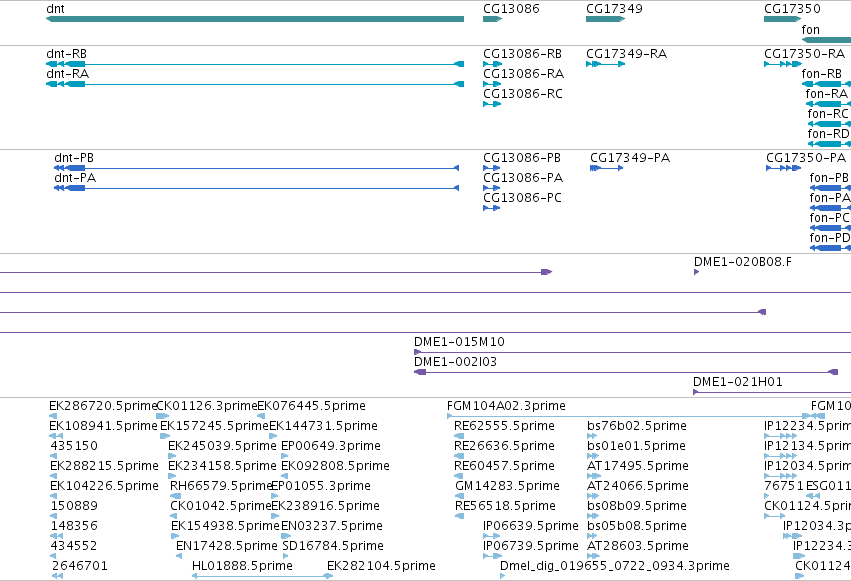Click the fon gene label

pyautogui.click(x=811, y=30)
